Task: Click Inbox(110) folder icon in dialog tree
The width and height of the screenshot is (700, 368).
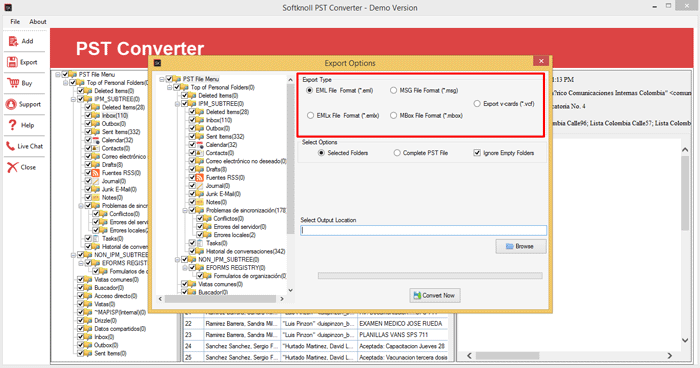Action: click(200, 120)
